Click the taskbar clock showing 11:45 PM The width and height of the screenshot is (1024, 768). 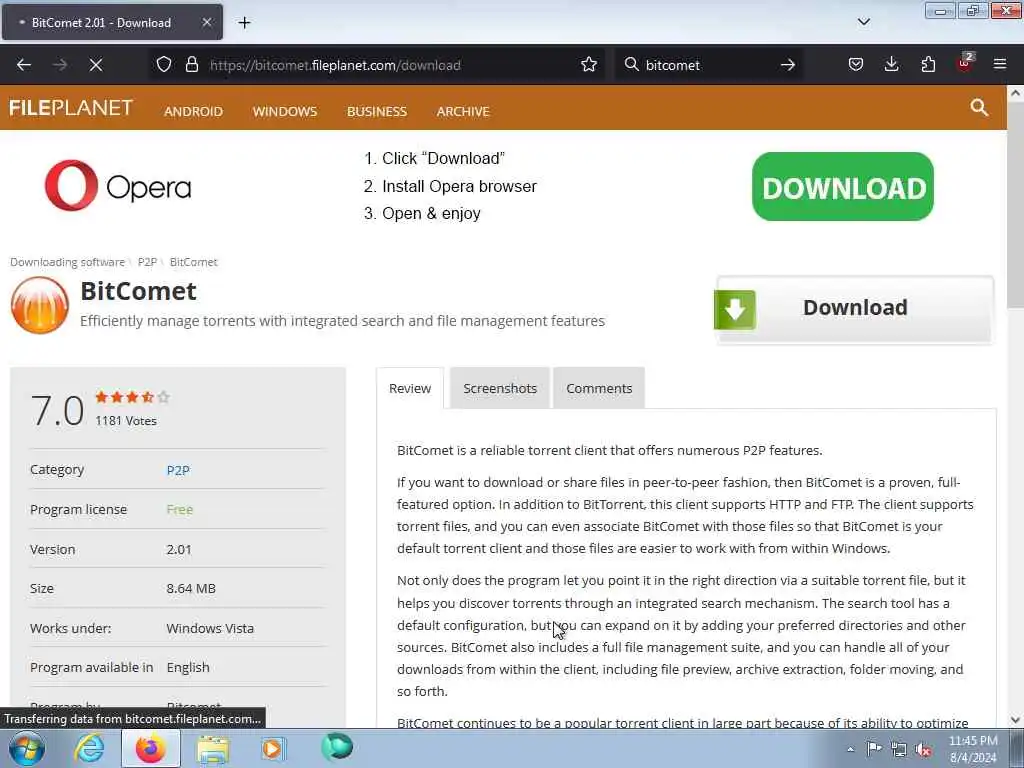(x=973, y=749)
